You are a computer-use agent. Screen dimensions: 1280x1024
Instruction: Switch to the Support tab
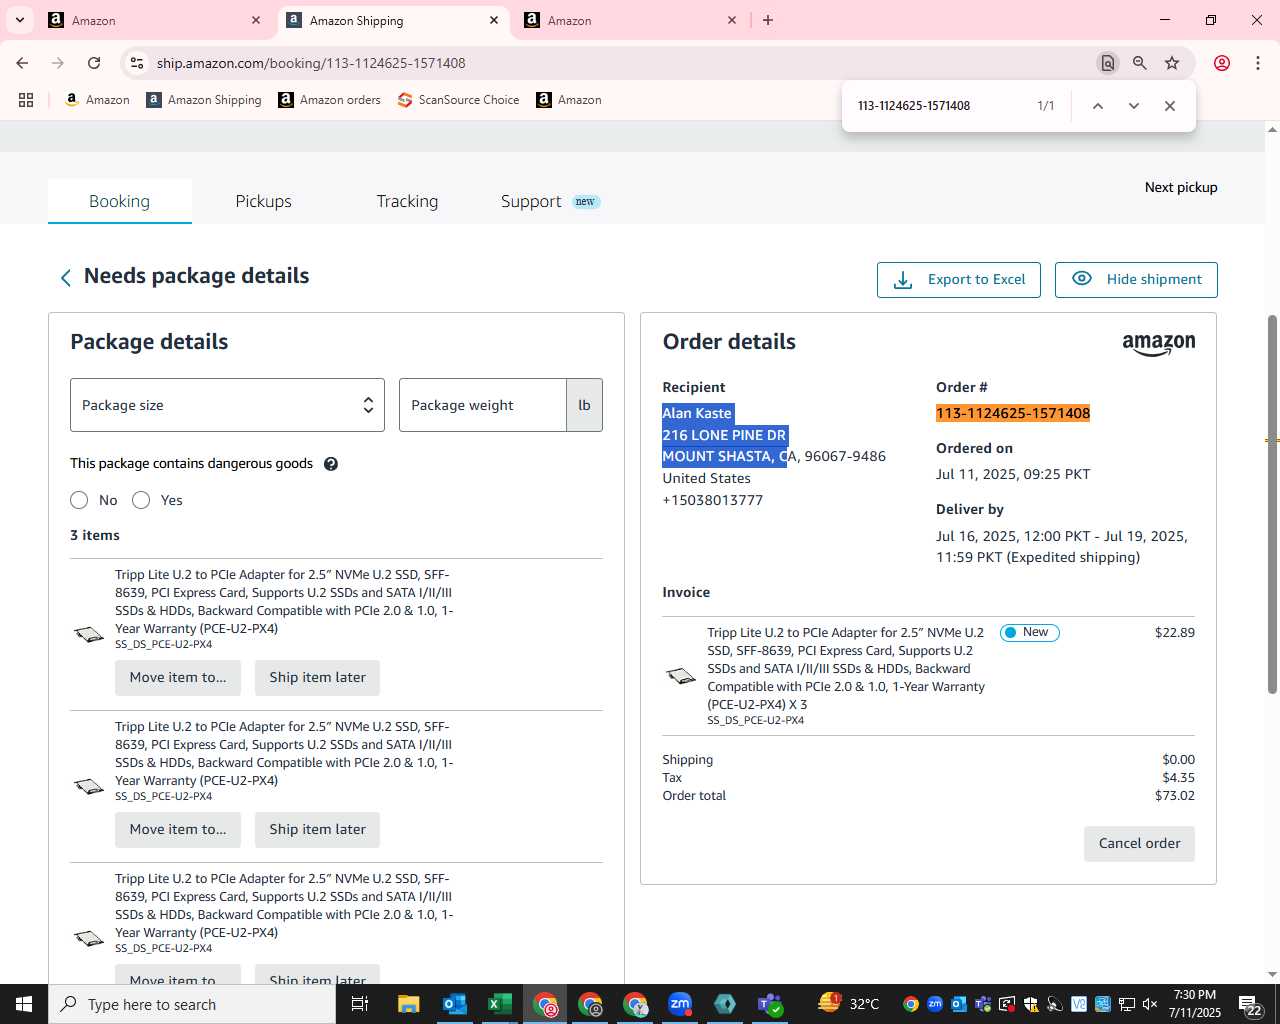coord(550,201)
